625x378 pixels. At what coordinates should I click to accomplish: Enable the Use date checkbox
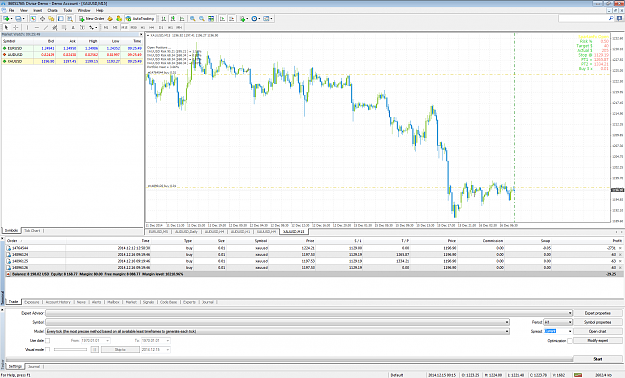point(47,341)
